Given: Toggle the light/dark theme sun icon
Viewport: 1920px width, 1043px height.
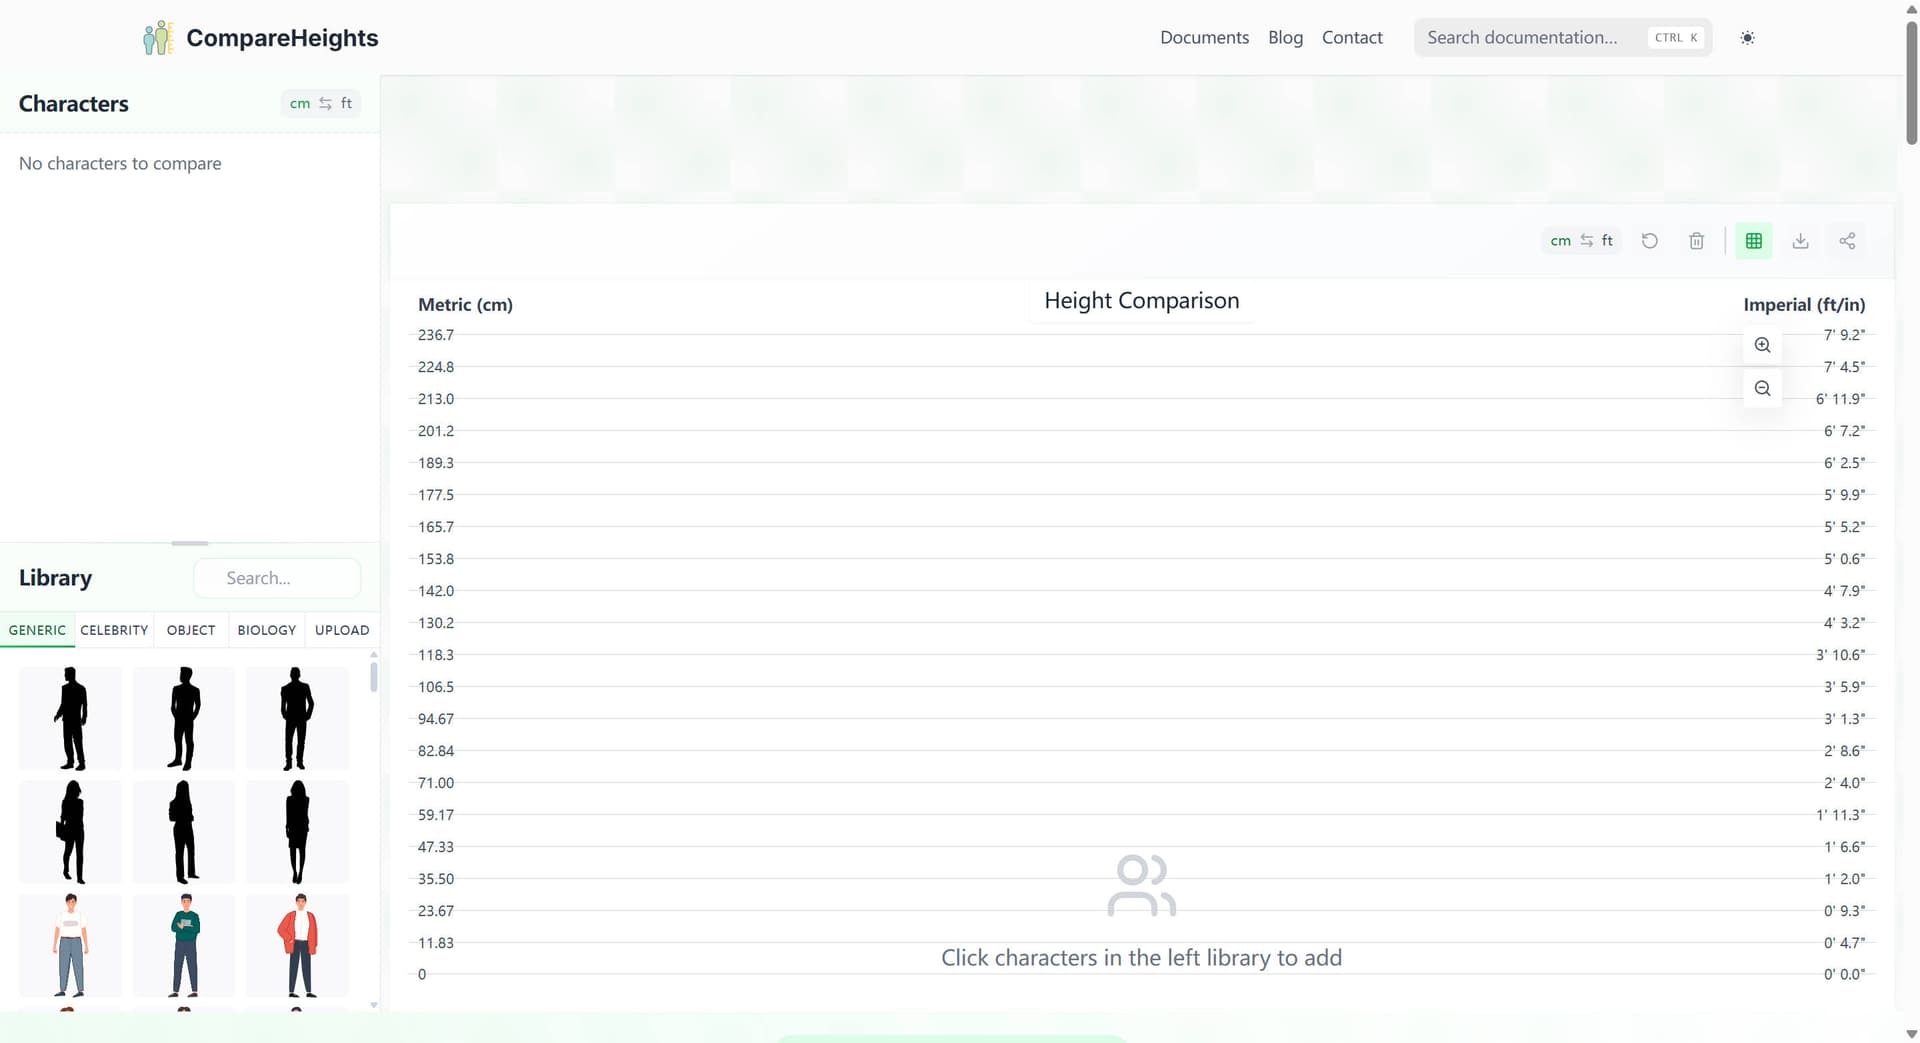Looking at the screenshot, I should (1747, 38).
